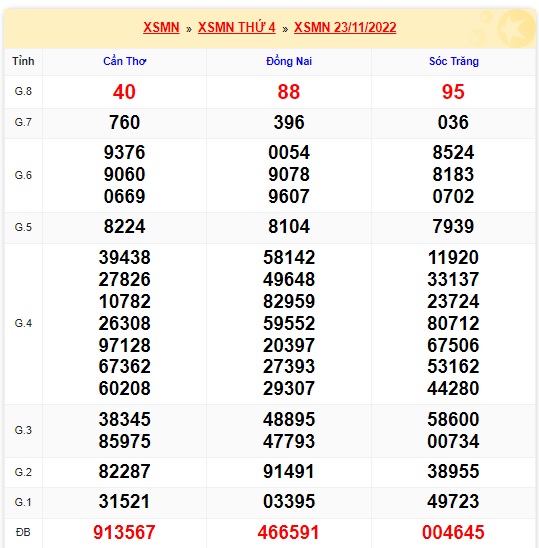539x548 pixels.
Task: Click the G.5 number 7939
Action: 453,226
